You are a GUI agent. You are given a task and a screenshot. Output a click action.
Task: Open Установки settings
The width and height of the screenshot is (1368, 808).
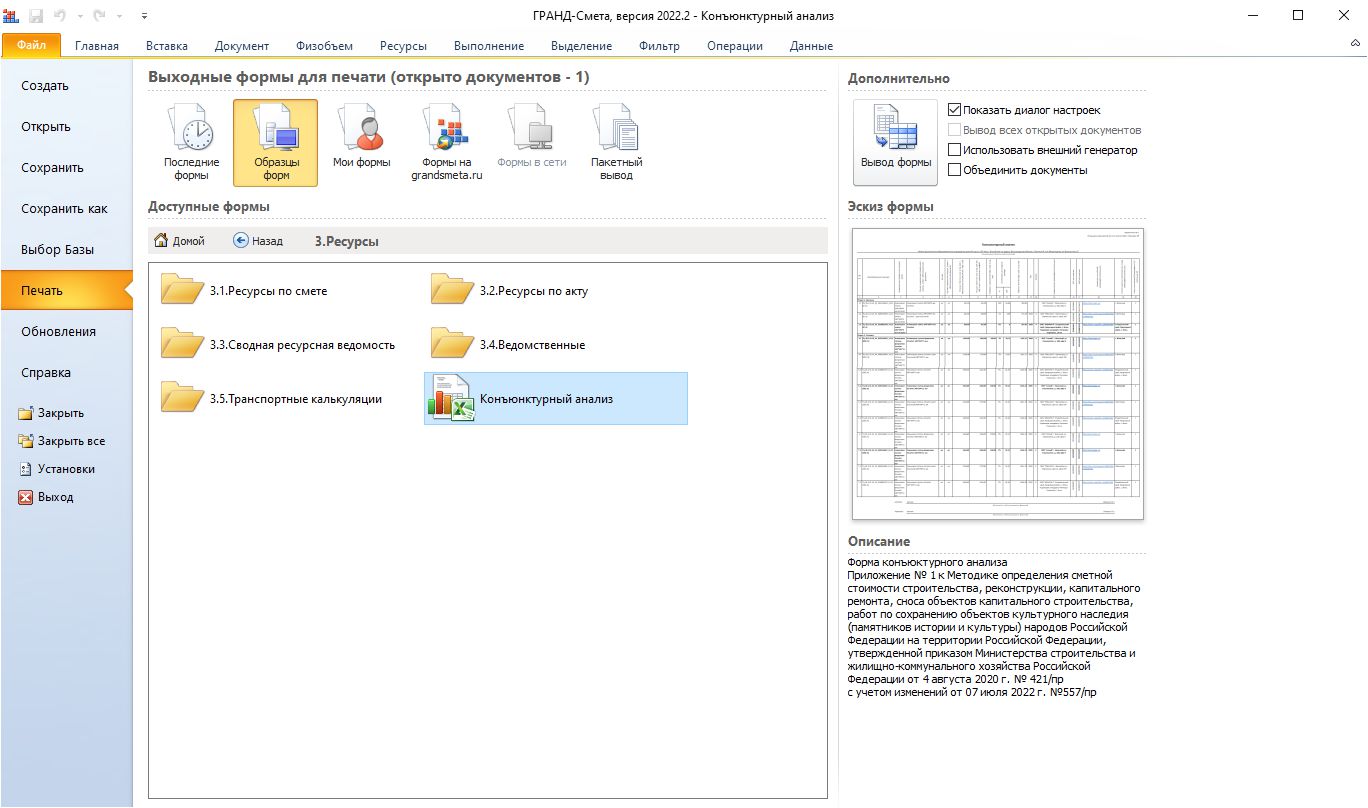coord(58,469)
